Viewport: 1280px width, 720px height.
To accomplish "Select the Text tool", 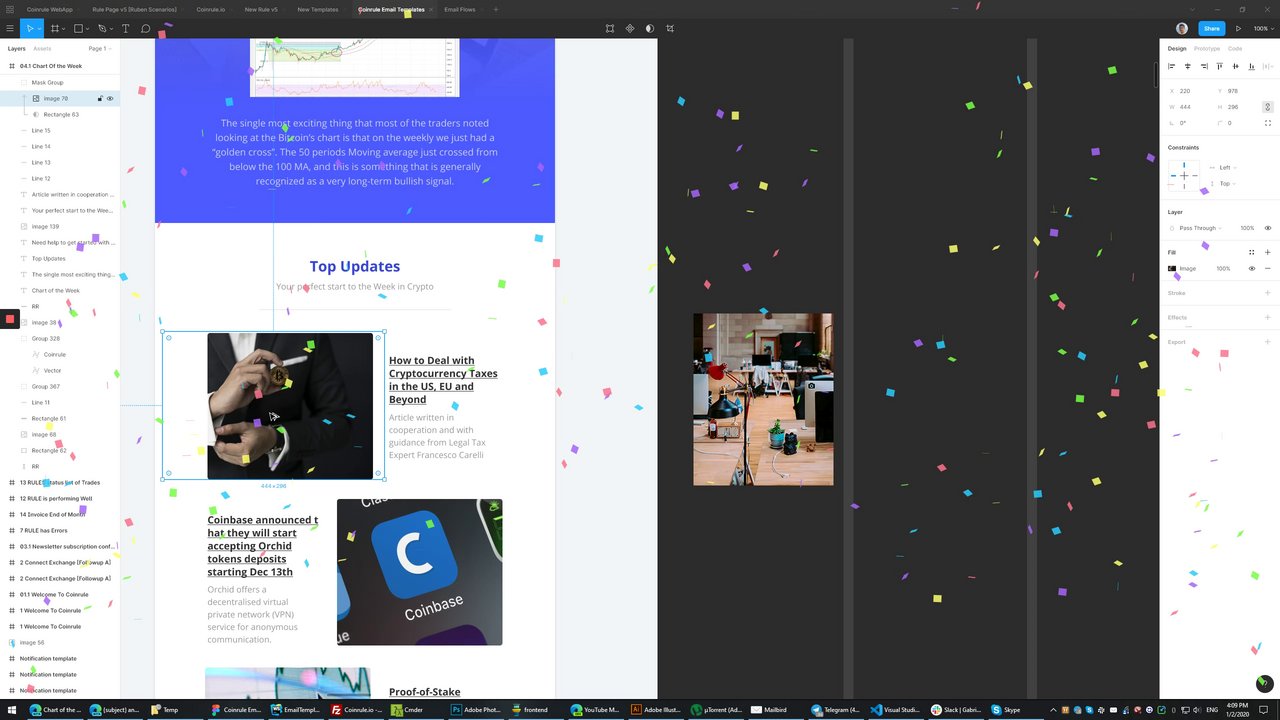I will click(x=125, y=28).
